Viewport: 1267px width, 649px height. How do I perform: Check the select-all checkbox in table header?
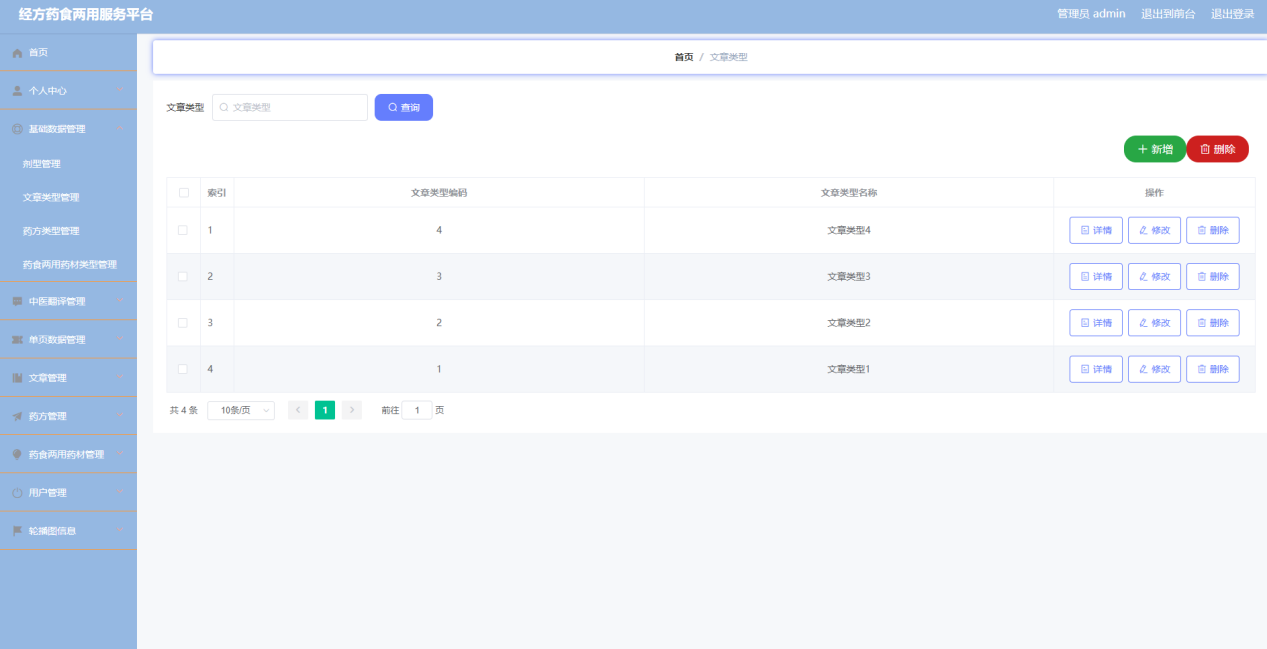pos(183,192)
